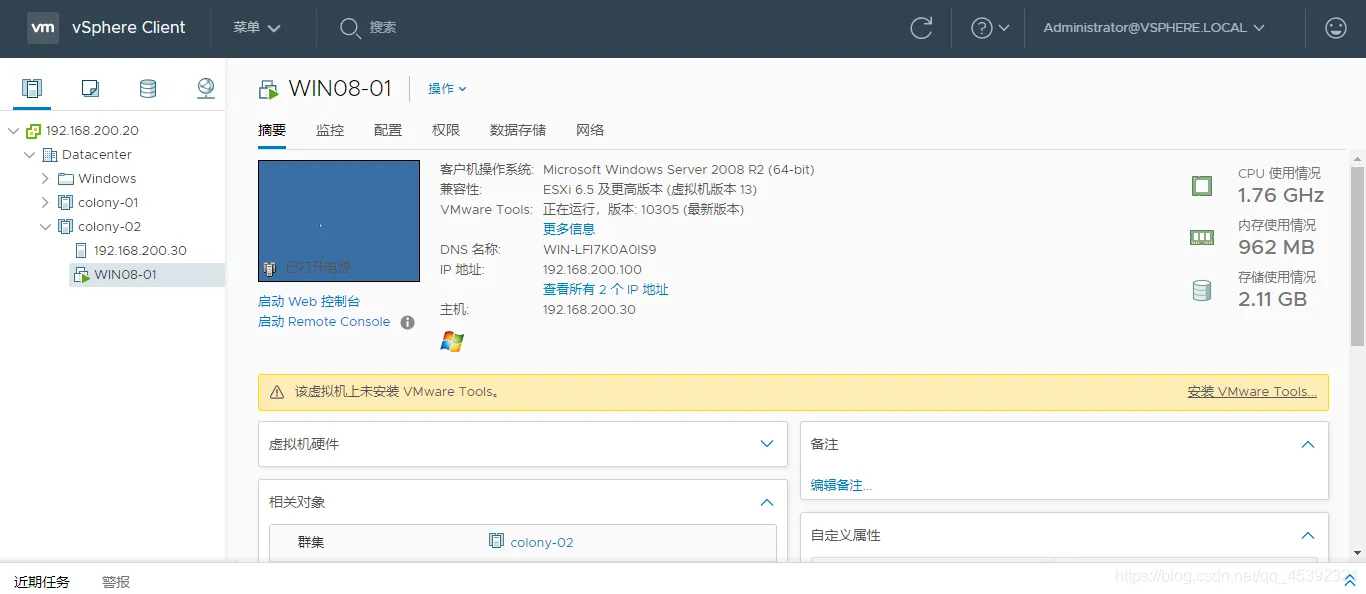Screen dimensions: 1366x594
Task: Collapse the 相关对象 panel
Action: (x=767, y=502)
